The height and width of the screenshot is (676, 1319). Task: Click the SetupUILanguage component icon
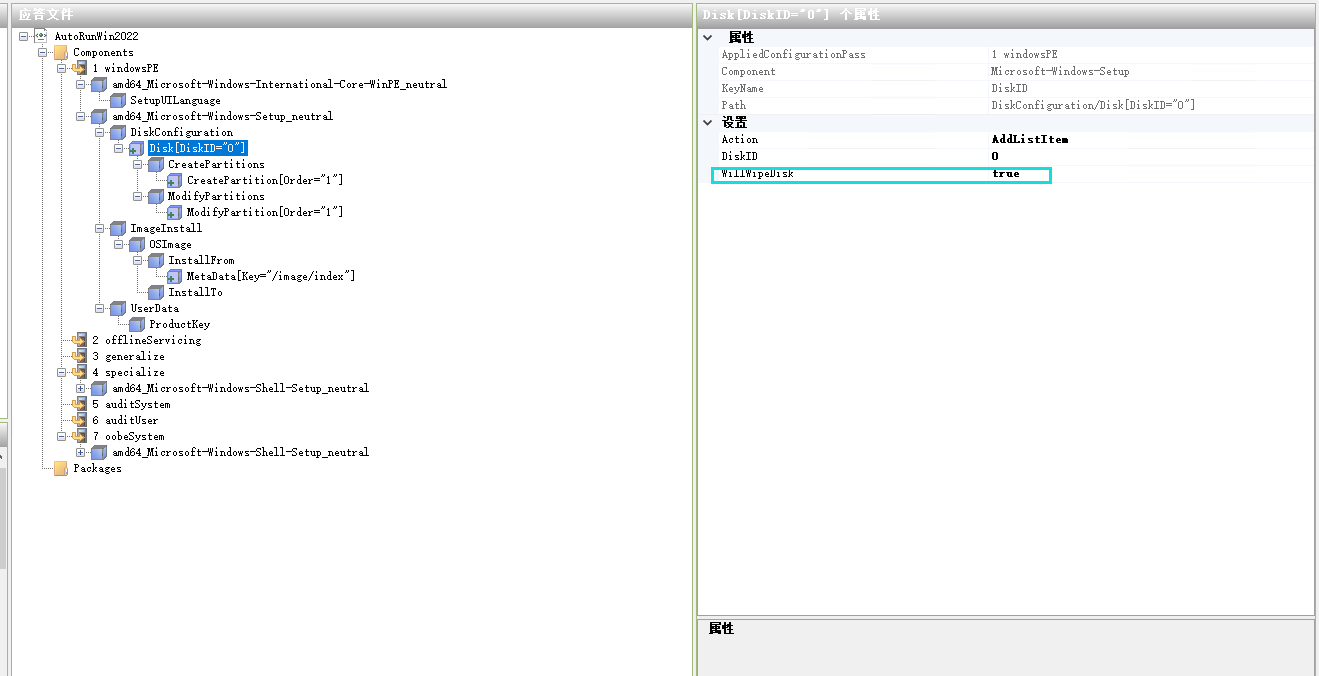(x=118, y=100)
